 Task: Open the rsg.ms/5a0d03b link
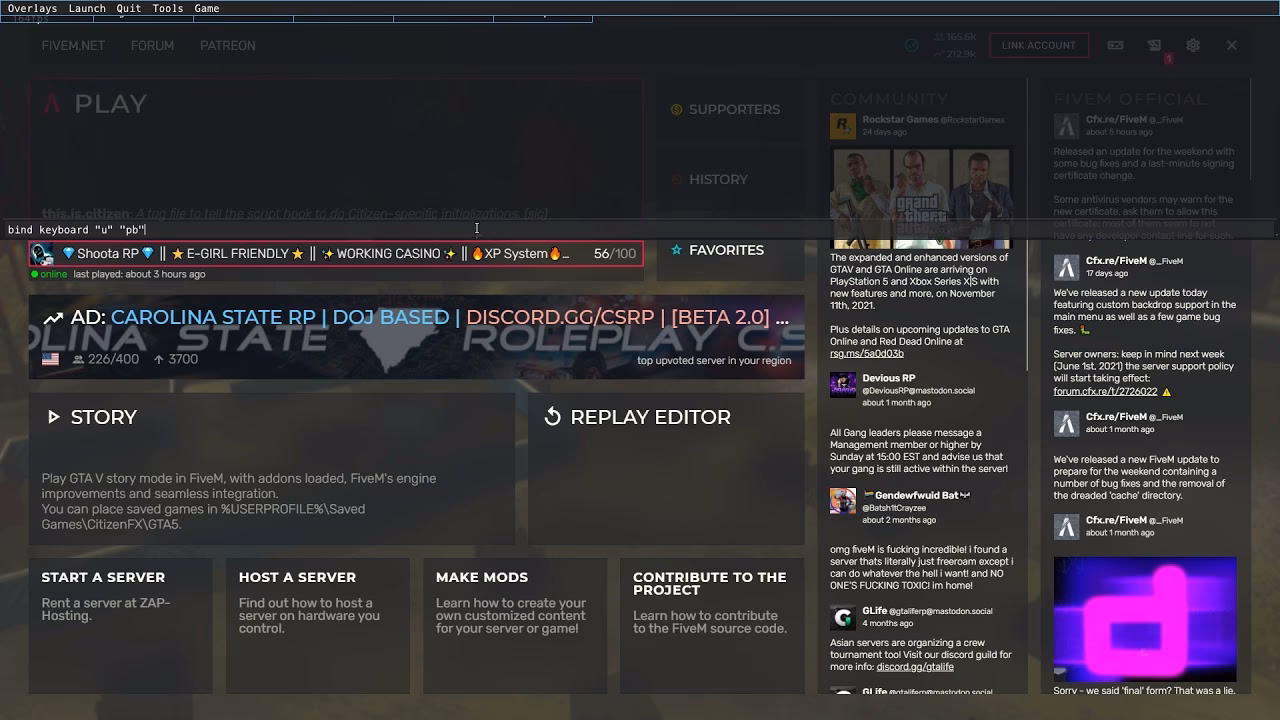(x=867, y=353)
